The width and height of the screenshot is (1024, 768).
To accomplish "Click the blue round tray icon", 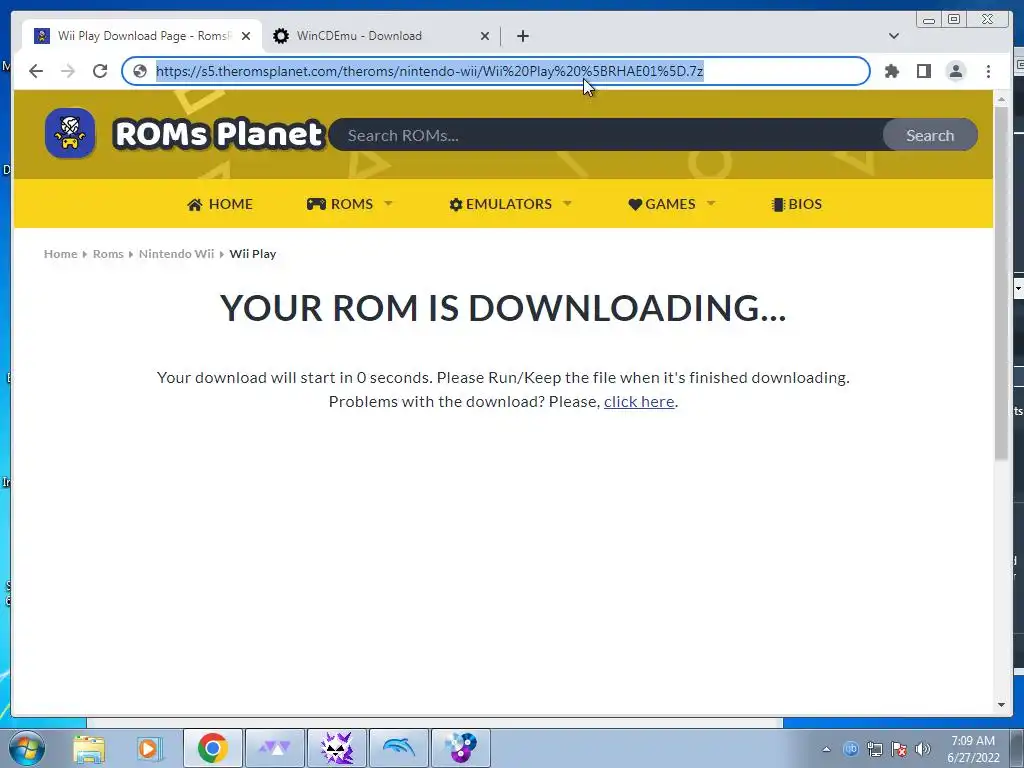I will (850, 748).
